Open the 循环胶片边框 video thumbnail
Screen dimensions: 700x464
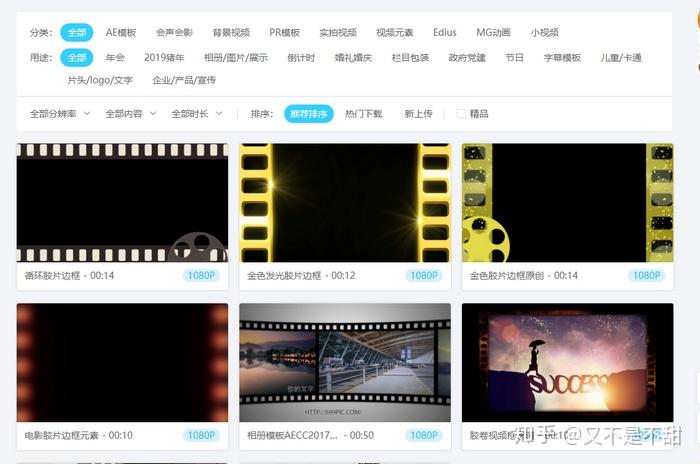click(122, 203)
